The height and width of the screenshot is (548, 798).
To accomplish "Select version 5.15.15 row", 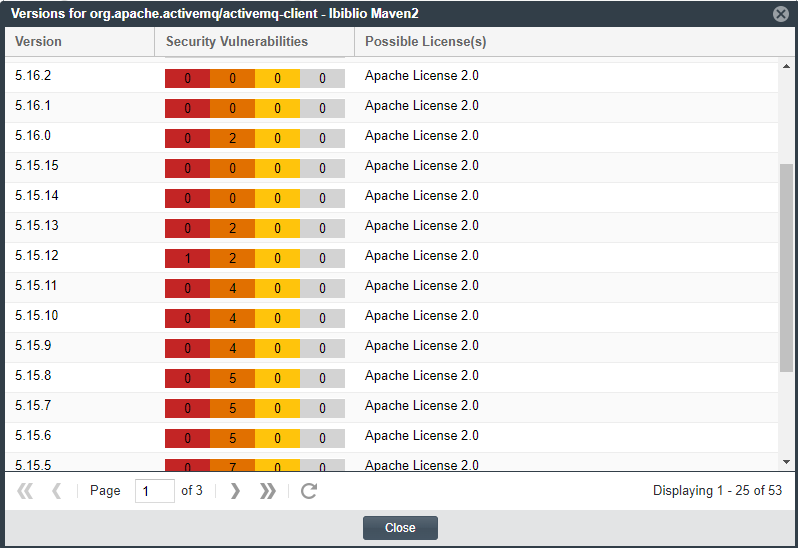I will click(x=391, y=167).
